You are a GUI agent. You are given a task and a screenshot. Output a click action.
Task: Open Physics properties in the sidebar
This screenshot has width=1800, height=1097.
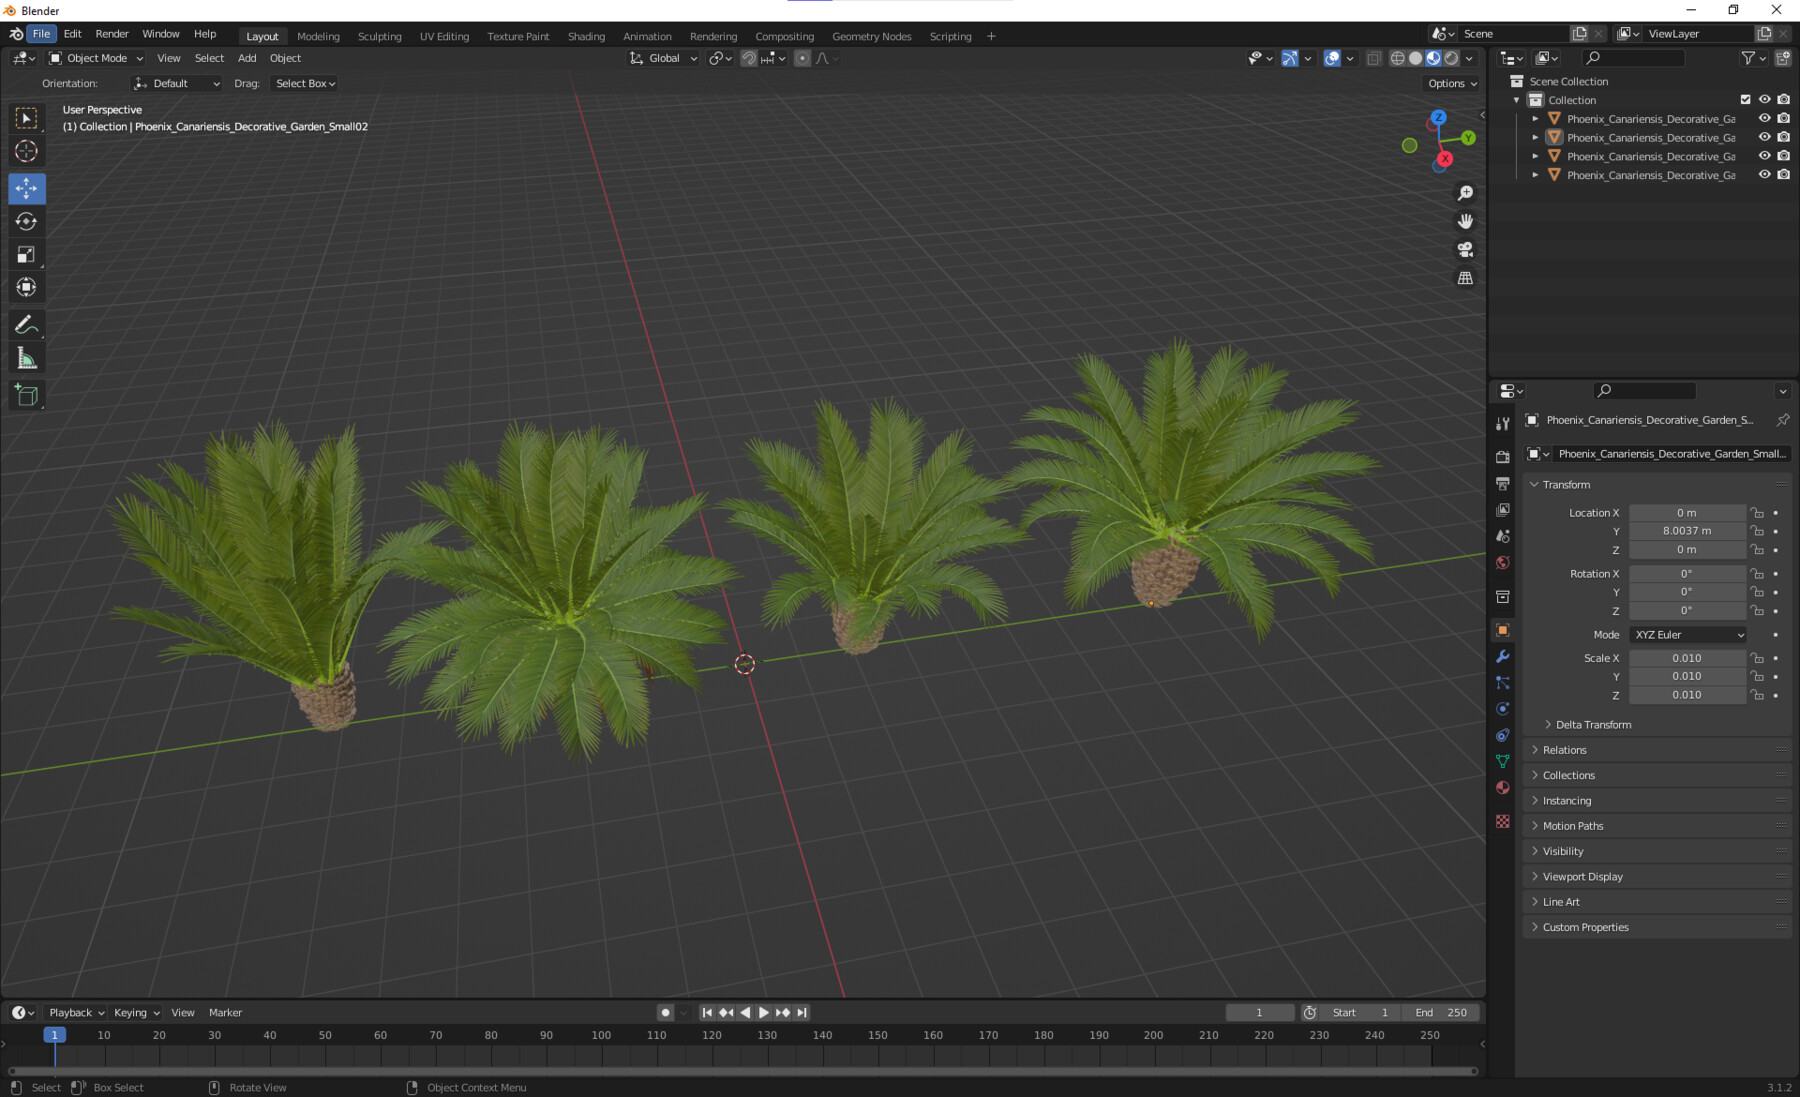tap(1503, 708)
